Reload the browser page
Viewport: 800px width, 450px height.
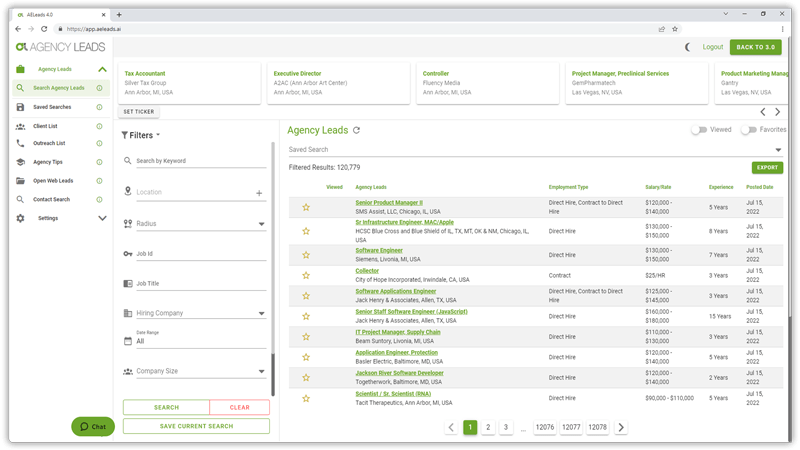pyautogui.click(x=44, y=29)
